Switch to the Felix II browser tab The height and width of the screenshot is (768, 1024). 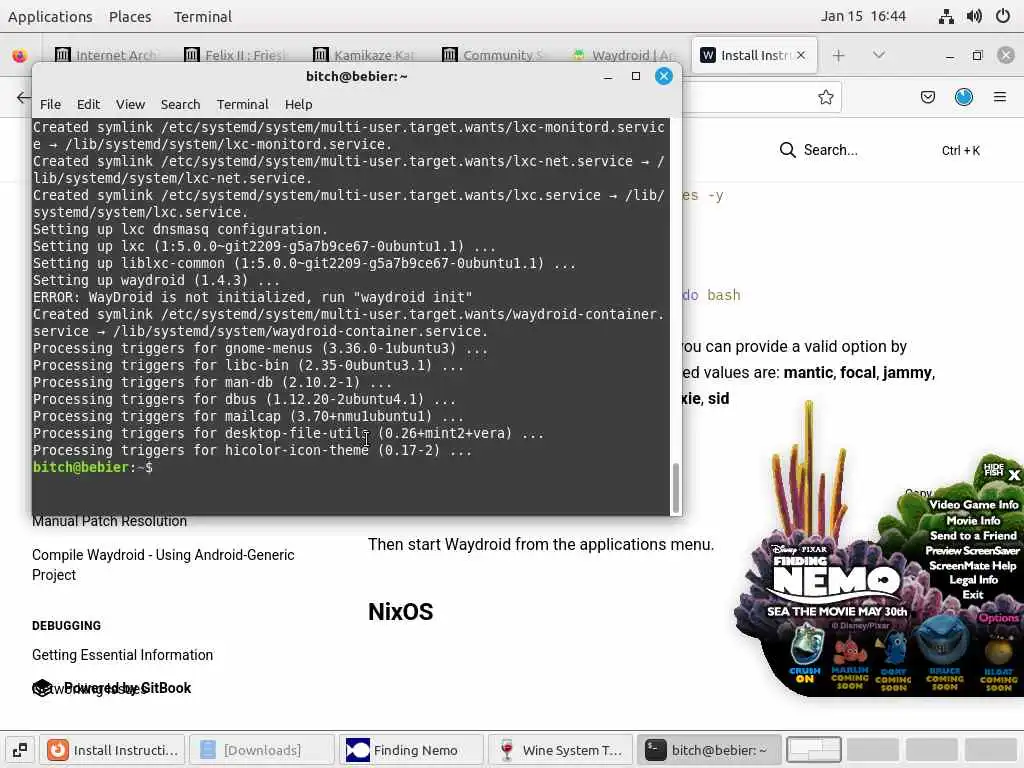(x=235, y=56)
